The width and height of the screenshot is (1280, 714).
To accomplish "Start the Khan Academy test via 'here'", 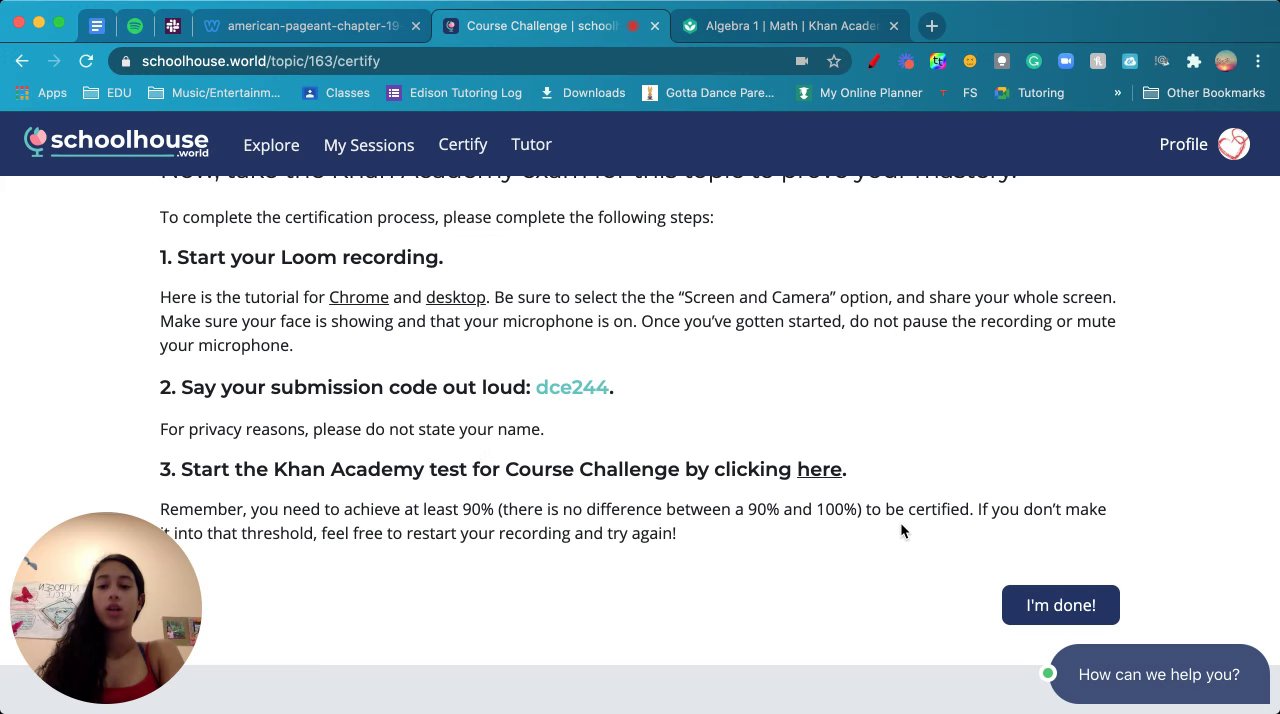I will tap(819, 469).
